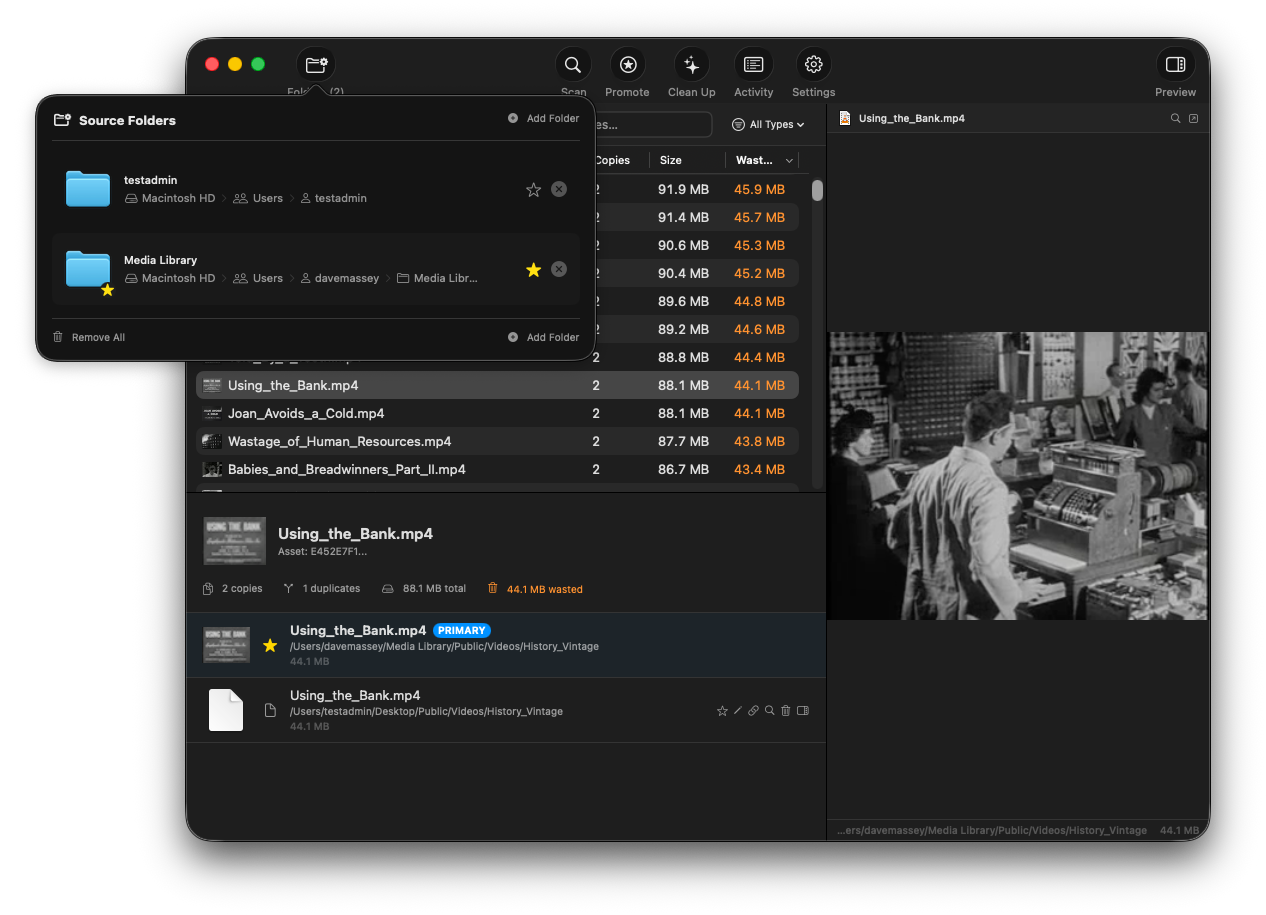Replace the testadmin duplicate with a link

(x=753, y=710)
